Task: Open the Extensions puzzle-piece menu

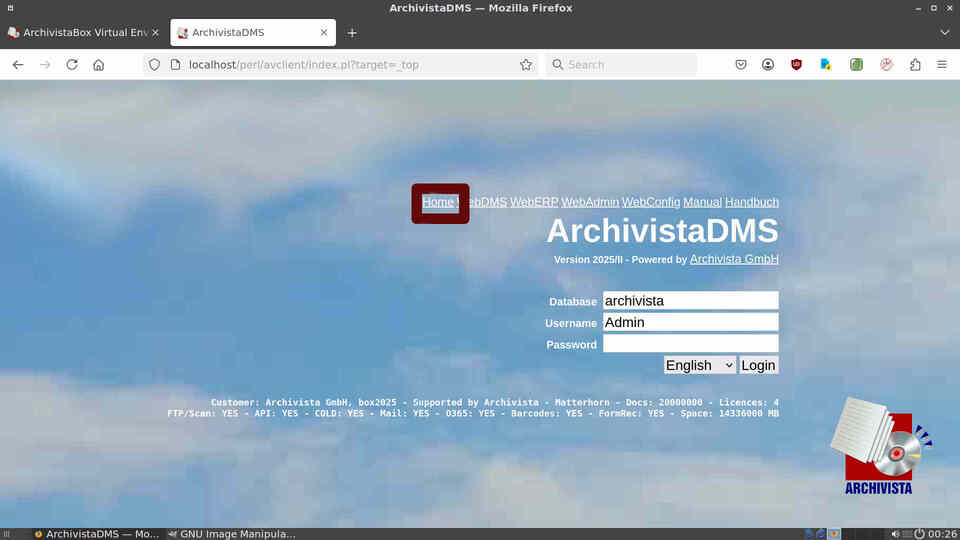Action: tap(915, 65)
